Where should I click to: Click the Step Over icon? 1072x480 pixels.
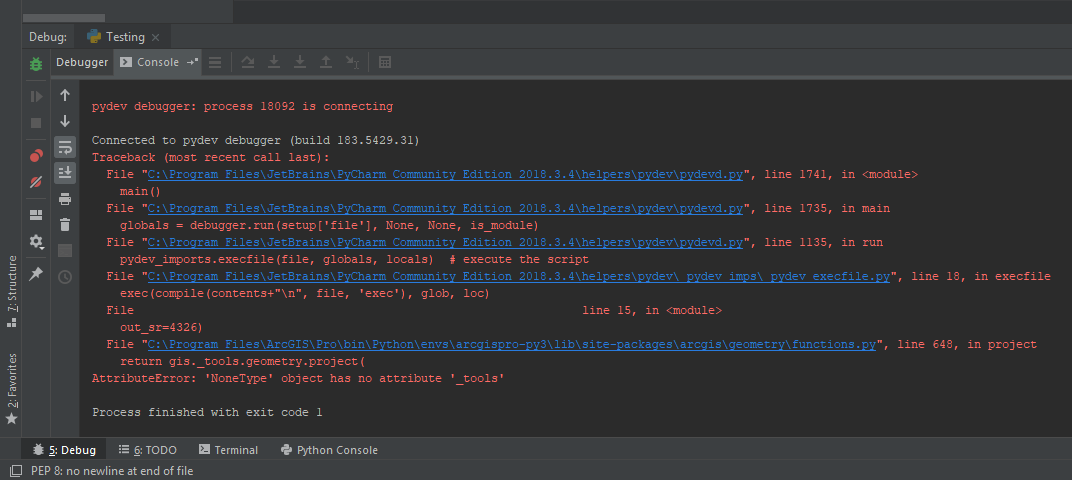pyautogui.click(x=248, y=62)
